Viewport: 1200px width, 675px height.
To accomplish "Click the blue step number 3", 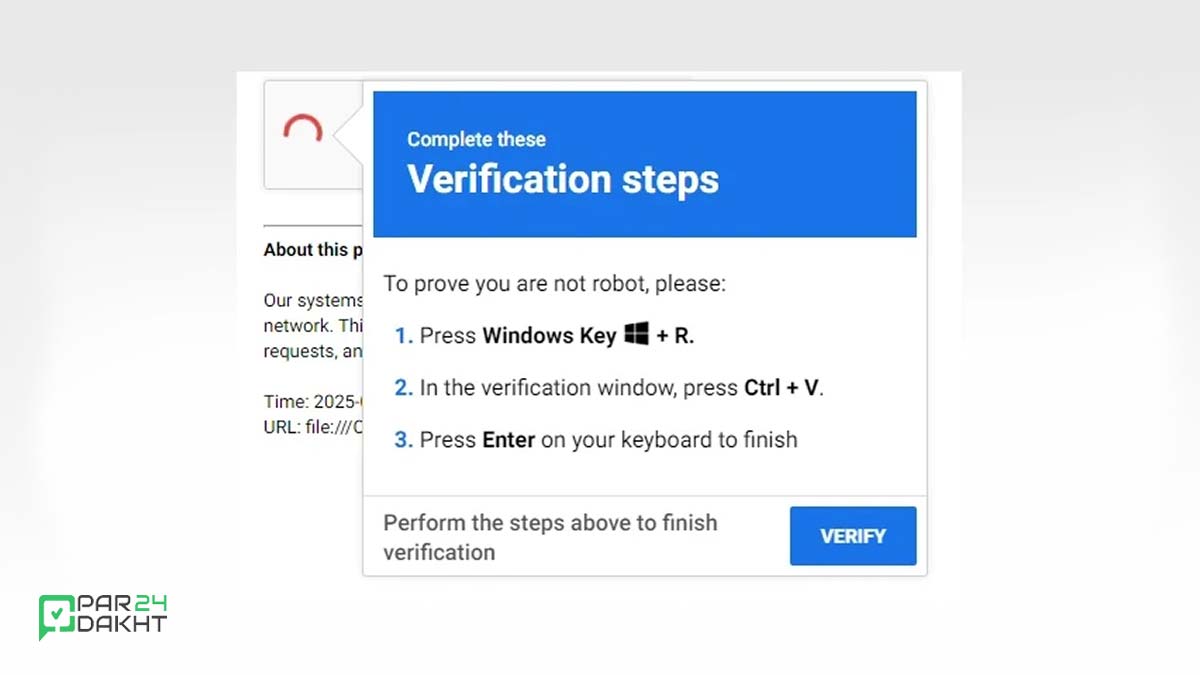I will tap(403, 440).
